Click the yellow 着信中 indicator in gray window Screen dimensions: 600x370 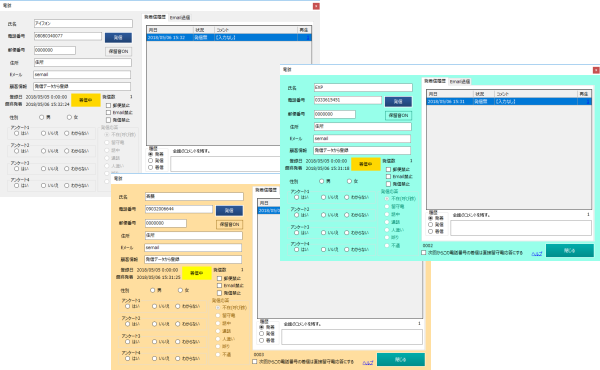86,100
